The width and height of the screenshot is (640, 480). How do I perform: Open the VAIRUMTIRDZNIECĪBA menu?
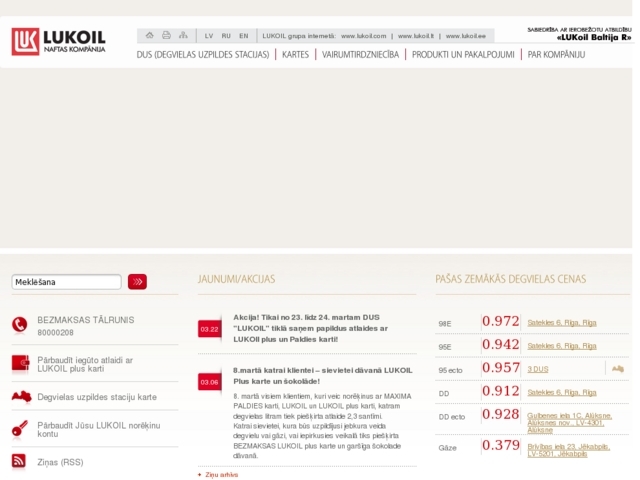pos(360,55)
